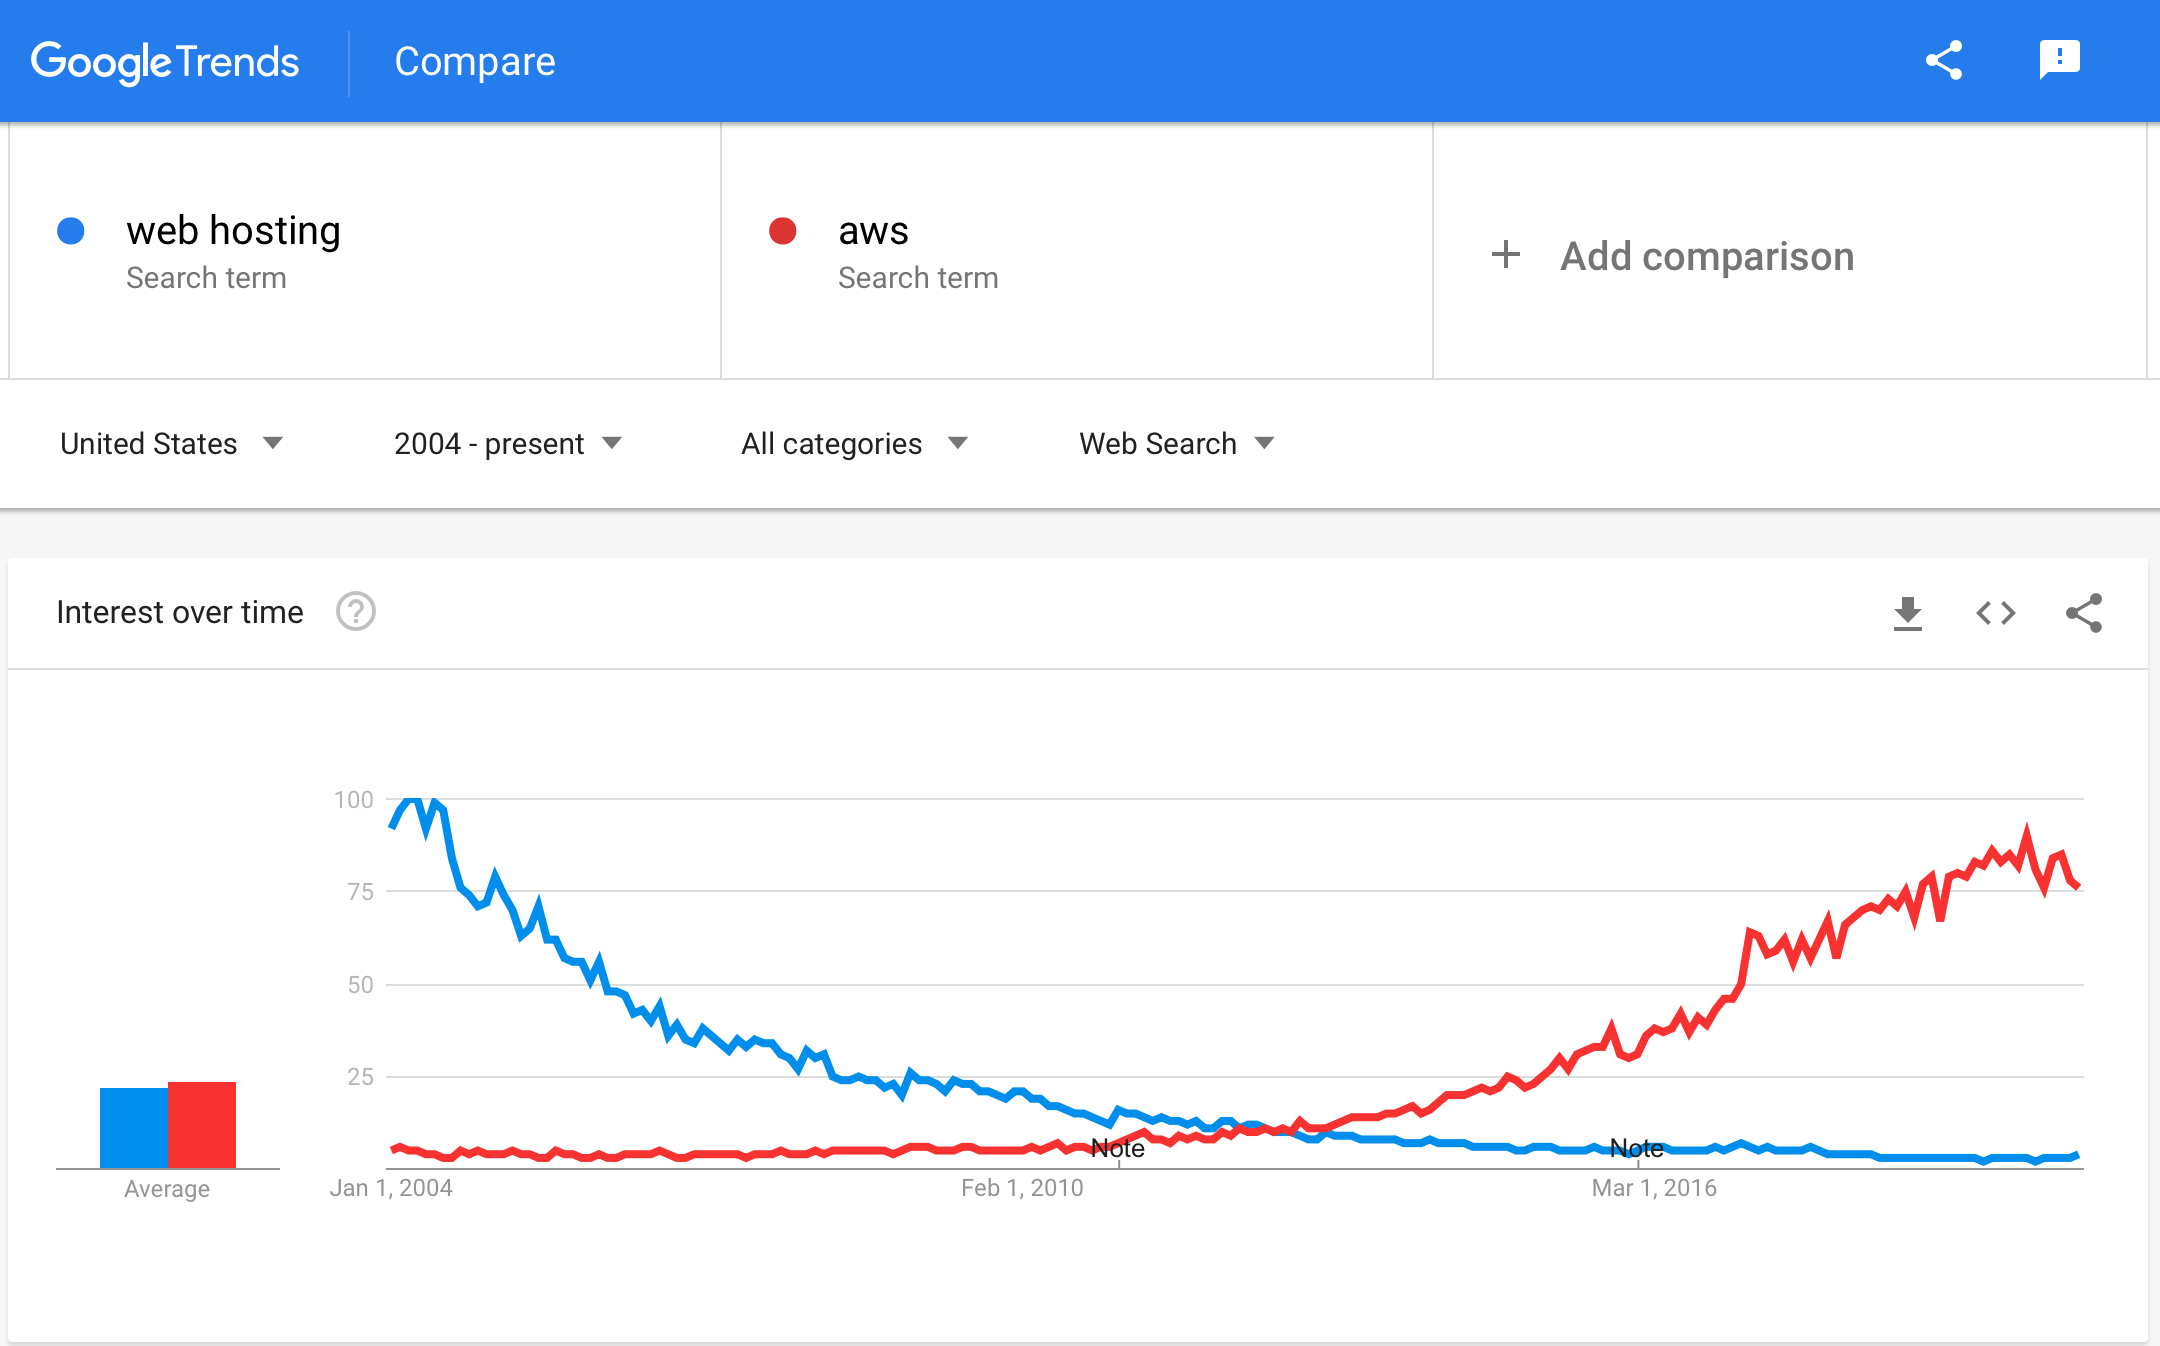Download the Interest over time data
This screenshot has height=1346, width=2160.
(x=1907, y=613)
